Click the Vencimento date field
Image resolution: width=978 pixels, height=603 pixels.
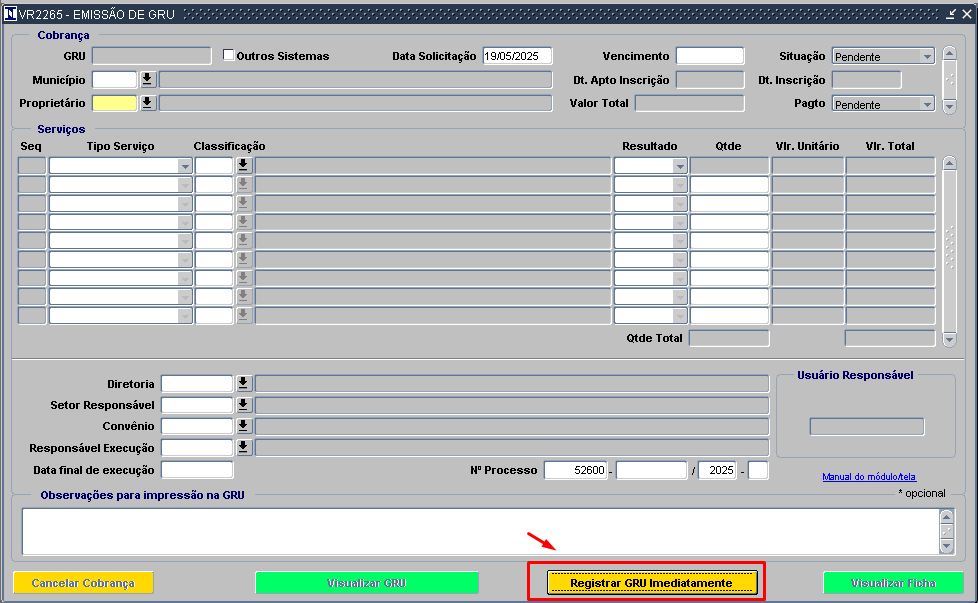[x=710, y=55]
